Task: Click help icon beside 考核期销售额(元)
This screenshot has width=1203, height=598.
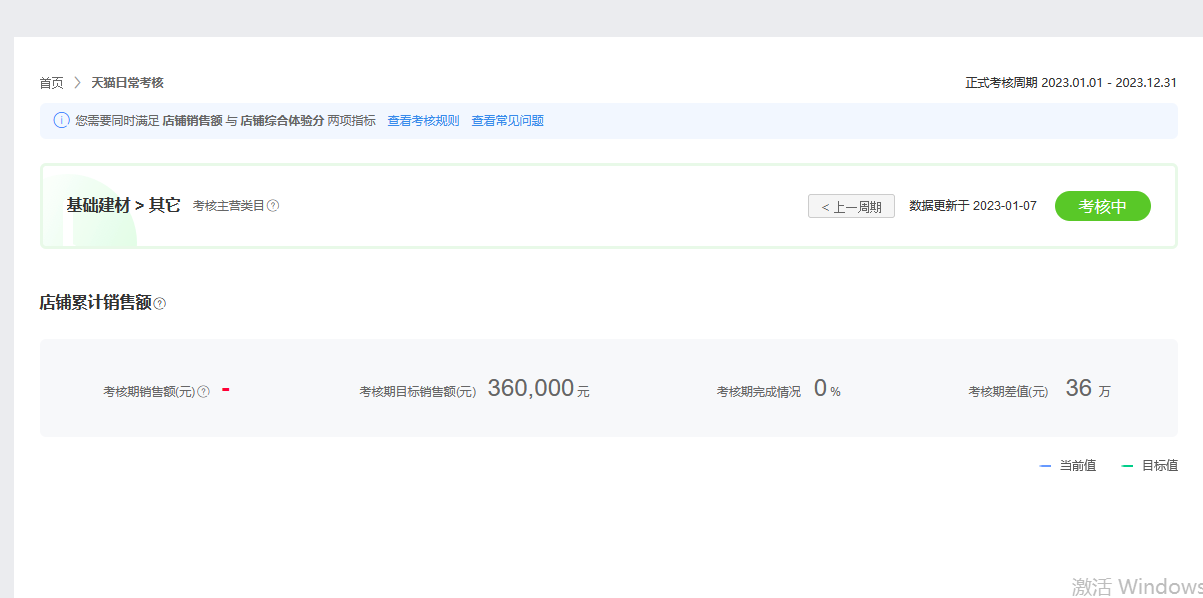Action: tap(204, 392)
